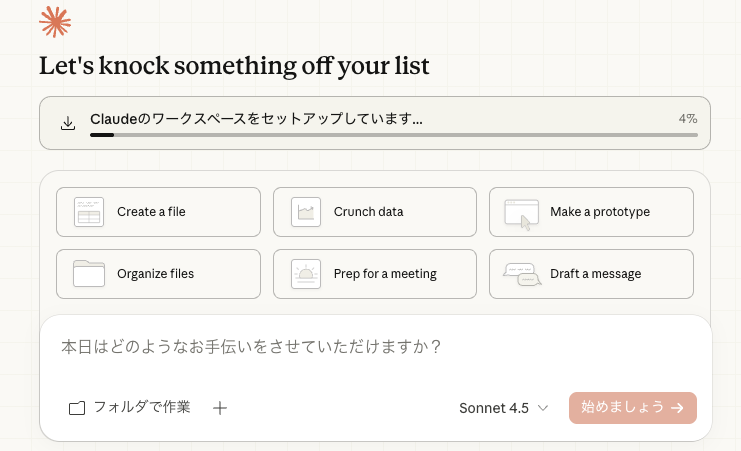741x451 pixels.
Task: Click the download icon in setup banner
Action: pyautogui.click(x=68, y=123)
